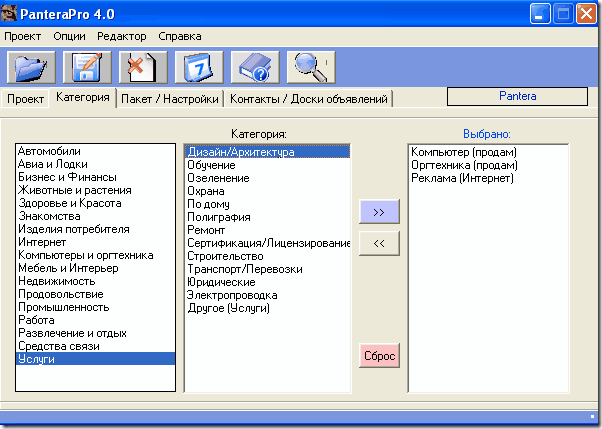Select Ремонт subcategory

268,230
